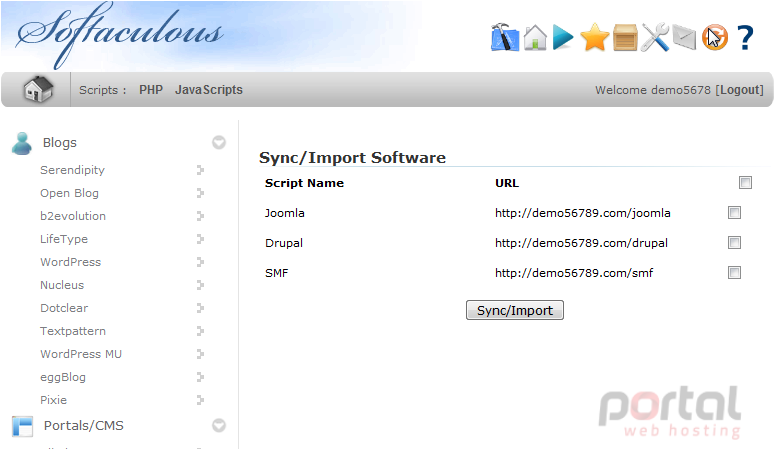Image resolution: width=776 pixels, height=450 pixels.
Task: Click the arrow icon beside b2evolution
Action: [200, 216]
